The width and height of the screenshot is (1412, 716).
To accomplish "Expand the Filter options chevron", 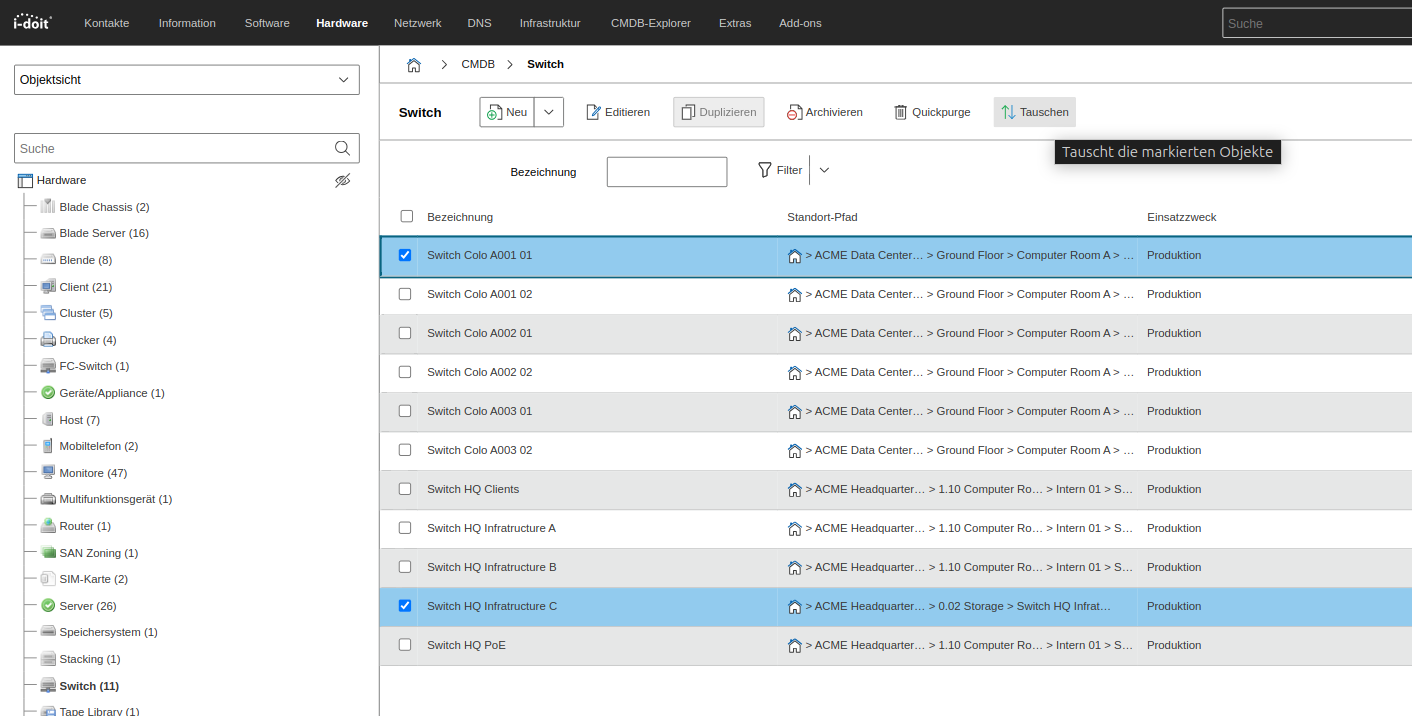I will click(824, 170).
